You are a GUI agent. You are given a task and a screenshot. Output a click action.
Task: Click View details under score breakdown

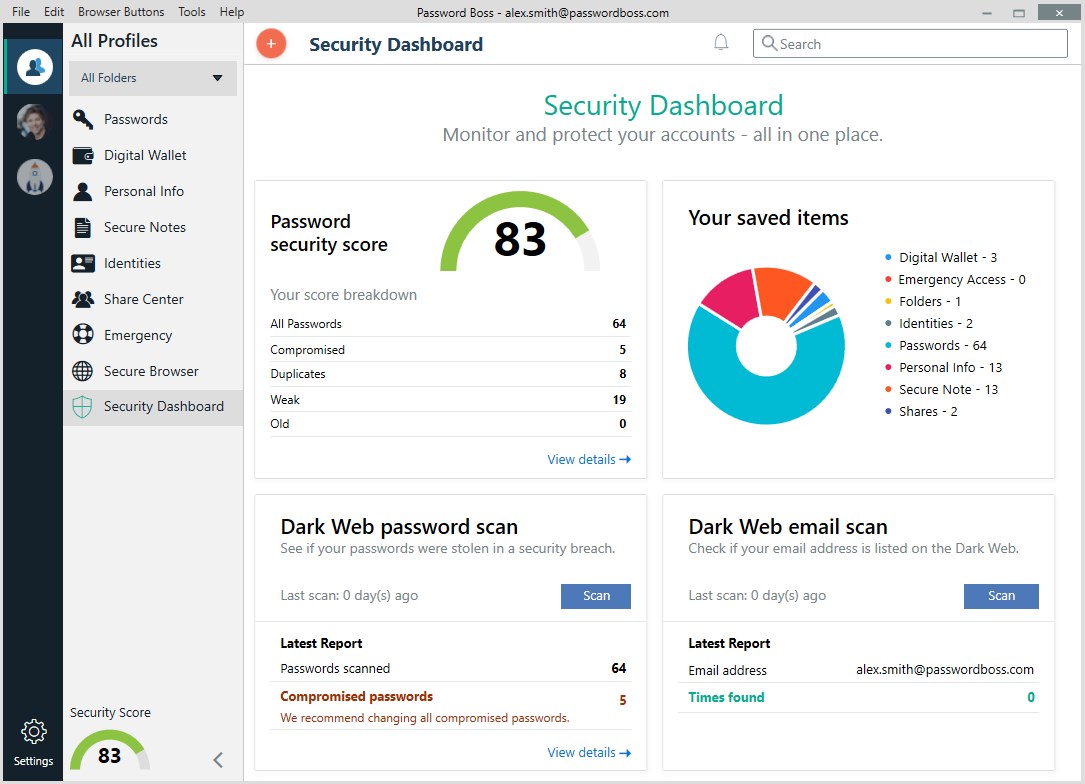pyautogui.click(x=589, y=459)
